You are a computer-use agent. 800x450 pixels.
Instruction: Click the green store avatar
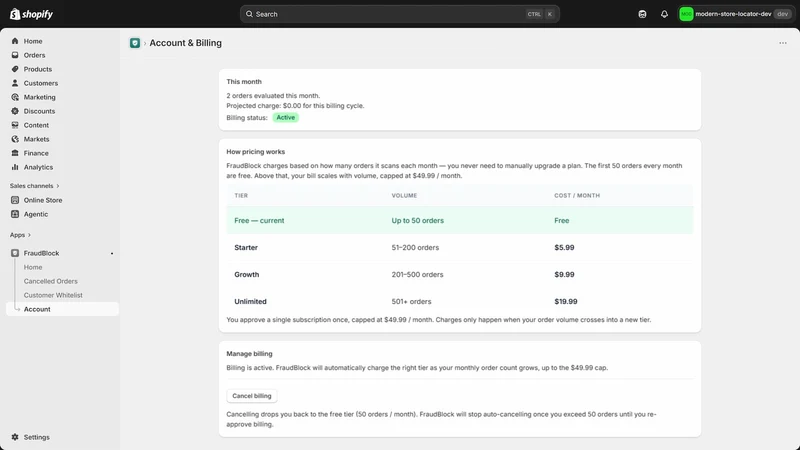tap(686, 14)
